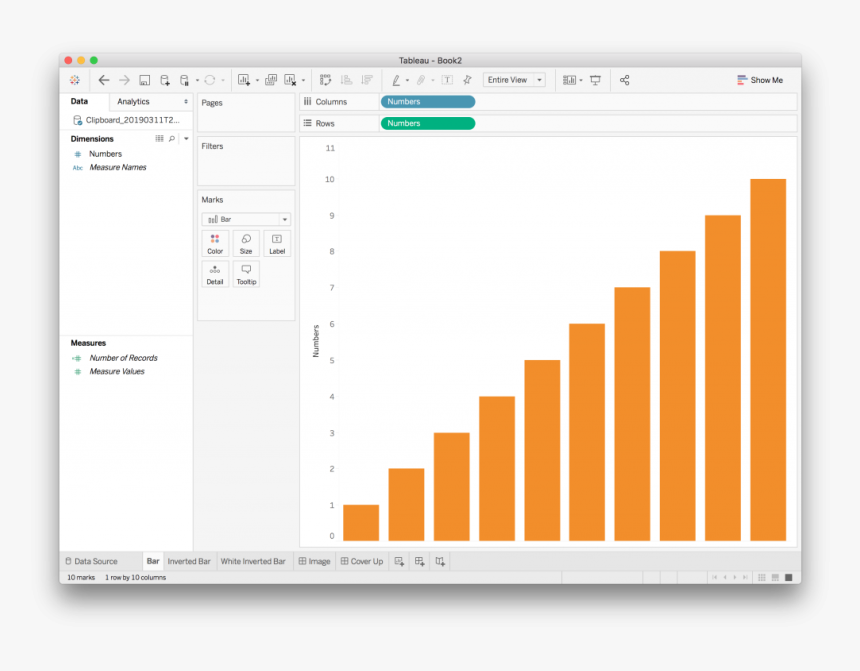Image resolution: width=860 pixels, height=671 pixels.
Task: Click the Show/Hide Cards icon
Action: [569, 80]
